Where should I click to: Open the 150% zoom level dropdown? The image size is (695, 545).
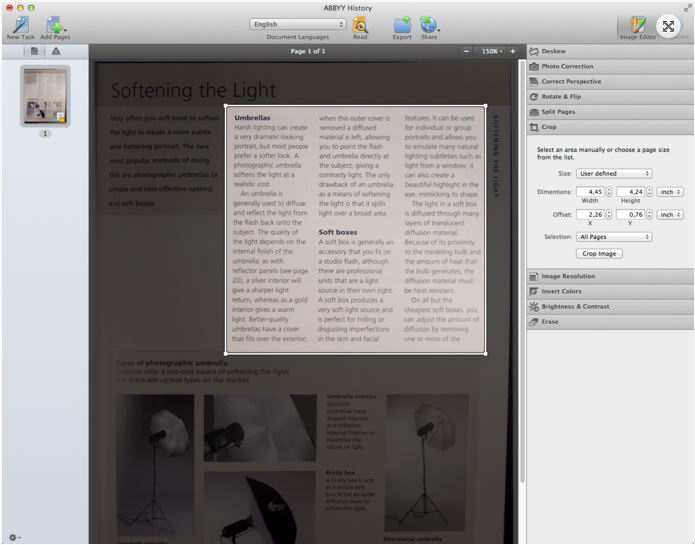492,51
